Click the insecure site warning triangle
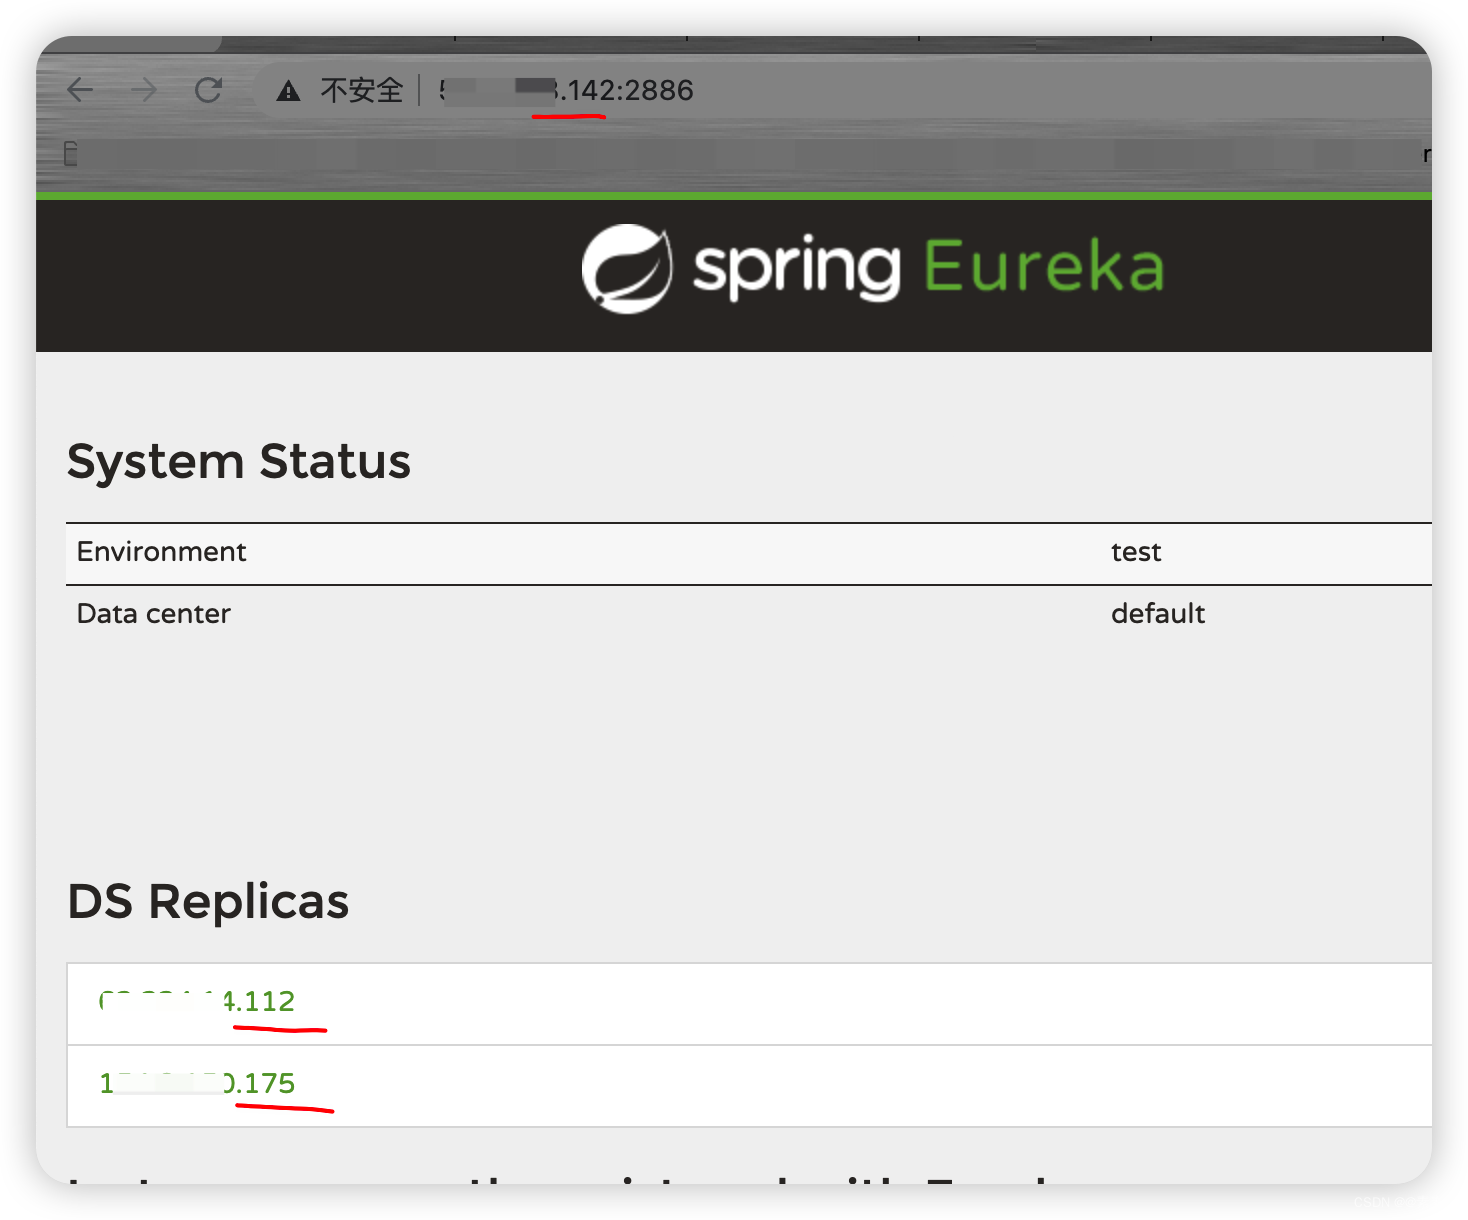Screen dimensions: 1468x1220 point(288,91)
